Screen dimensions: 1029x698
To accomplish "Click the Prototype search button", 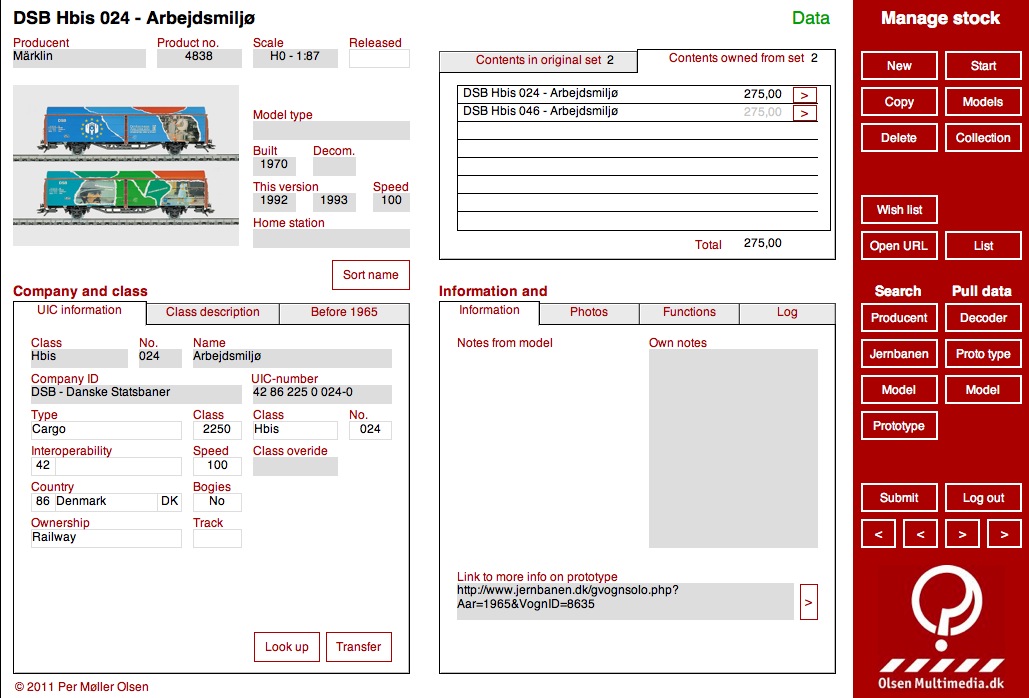I will pos(899,426).
